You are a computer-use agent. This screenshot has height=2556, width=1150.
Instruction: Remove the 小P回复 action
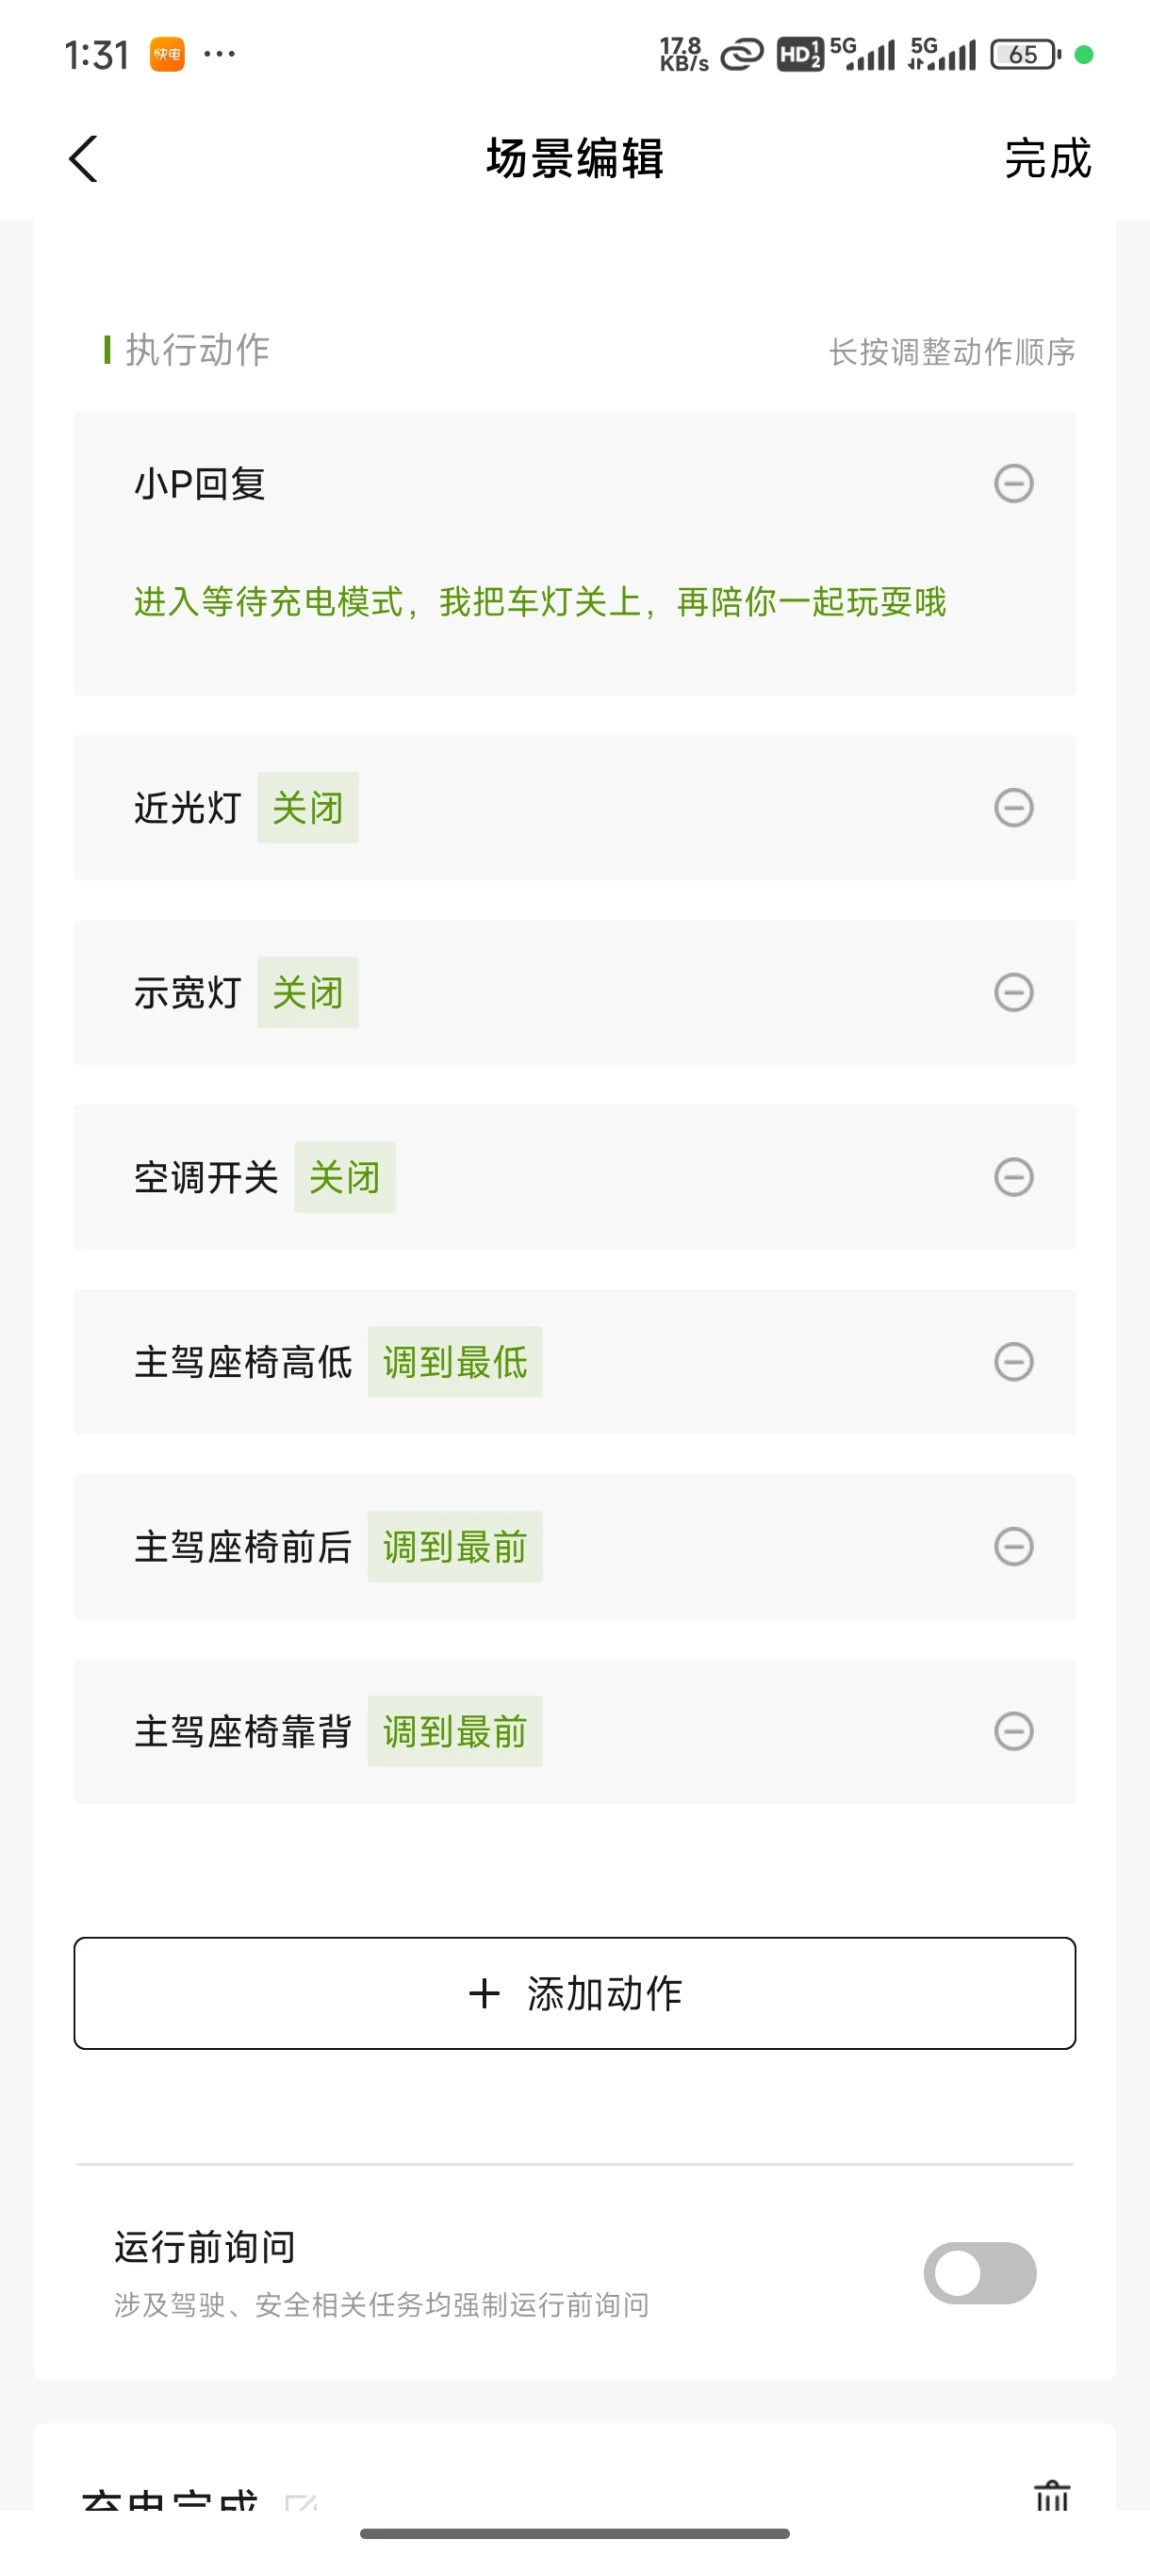tap(1013, 484)
